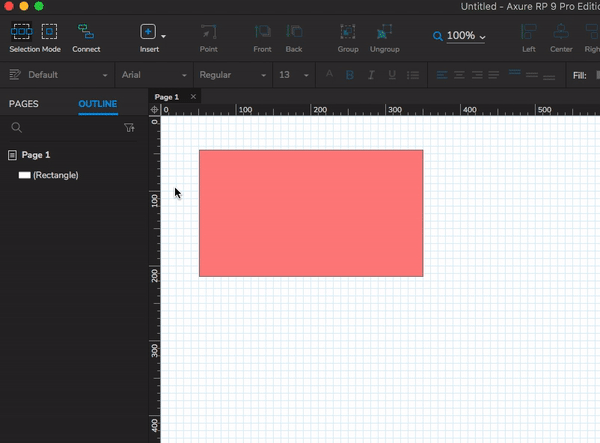Click the Insert plus icon
The height and width of the screenshot is (443, 600).
pyautogui.click(x=148, y=31)
